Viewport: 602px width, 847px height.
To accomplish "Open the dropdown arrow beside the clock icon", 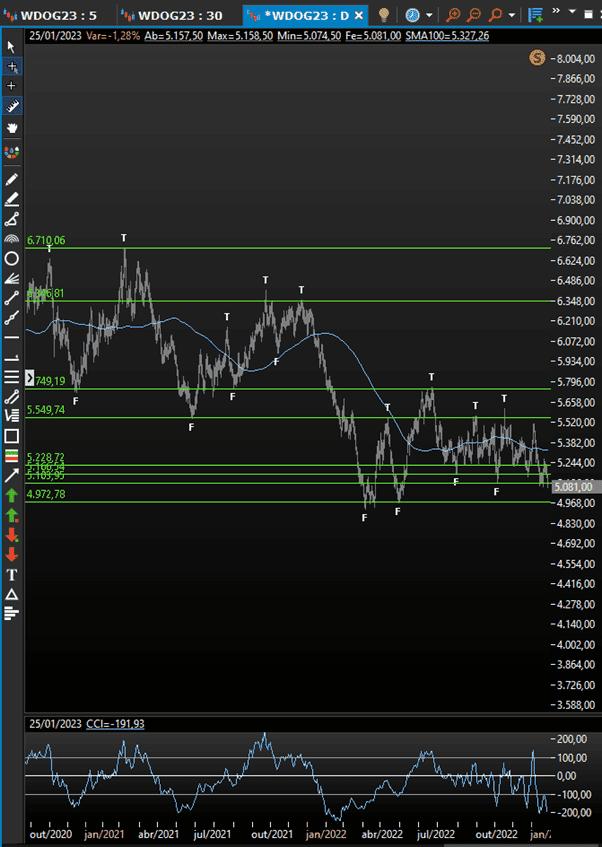I will (429, 16).
